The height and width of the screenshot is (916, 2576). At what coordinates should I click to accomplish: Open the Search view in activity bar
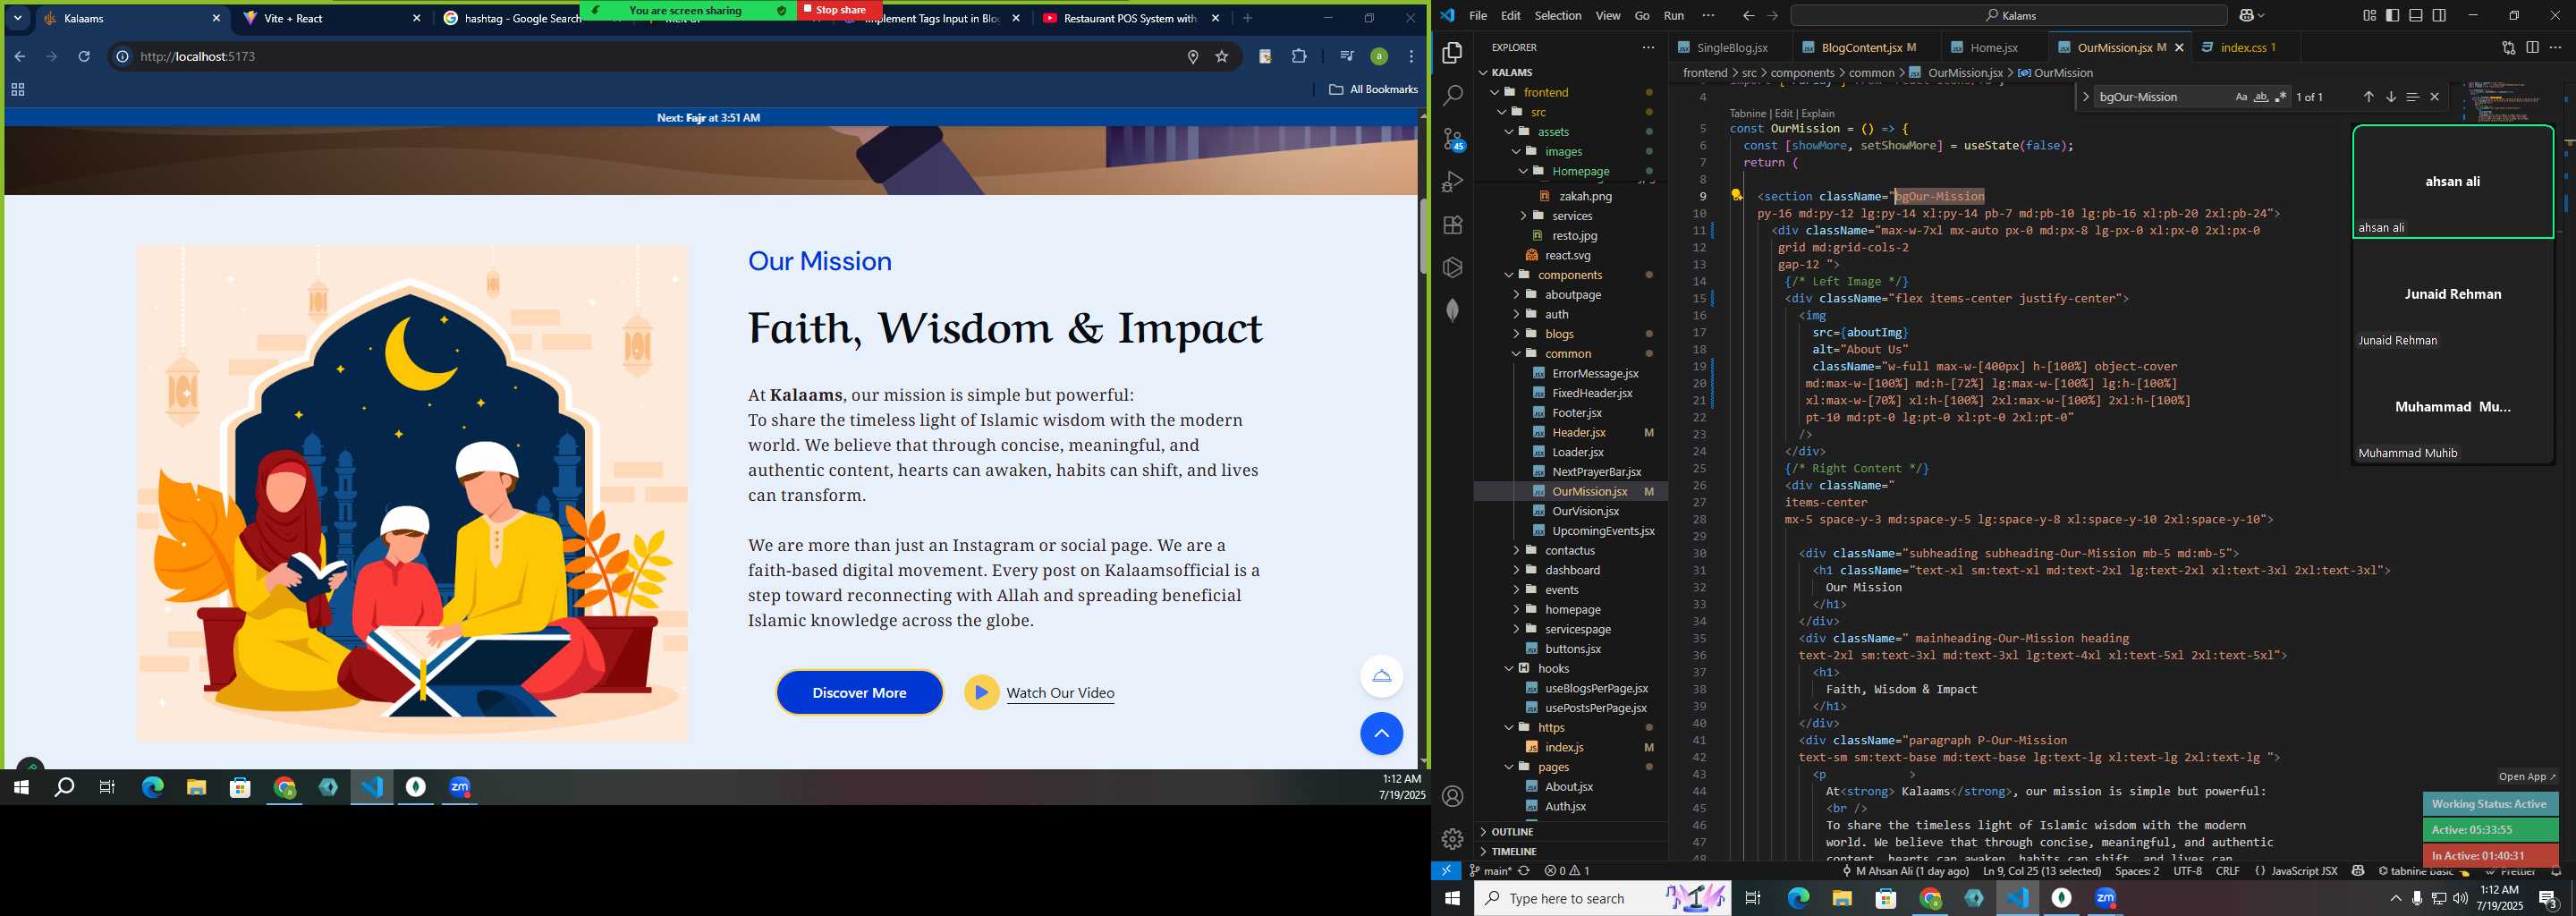tap(1452, 96)
